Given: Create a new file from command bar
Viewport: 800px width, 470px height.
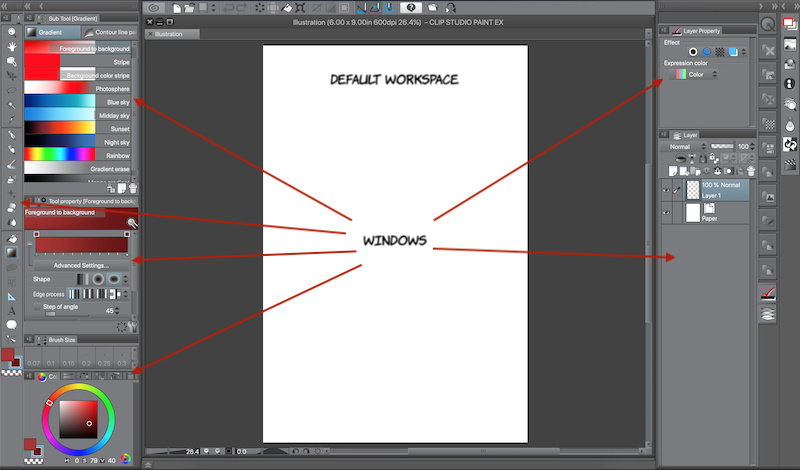Looking at the screenshot, I should pyautogui.click(x=177, y=8).
